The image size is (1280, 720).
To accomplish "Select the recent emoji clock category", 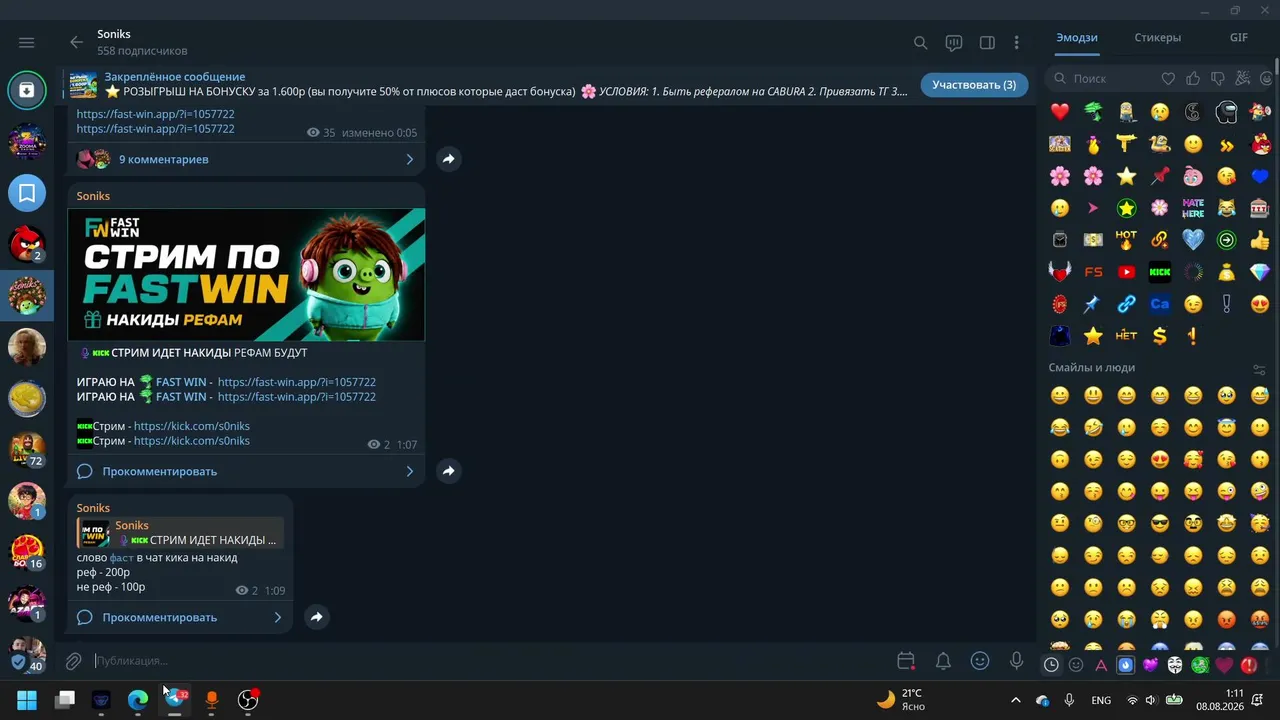I will point(1051,665).
